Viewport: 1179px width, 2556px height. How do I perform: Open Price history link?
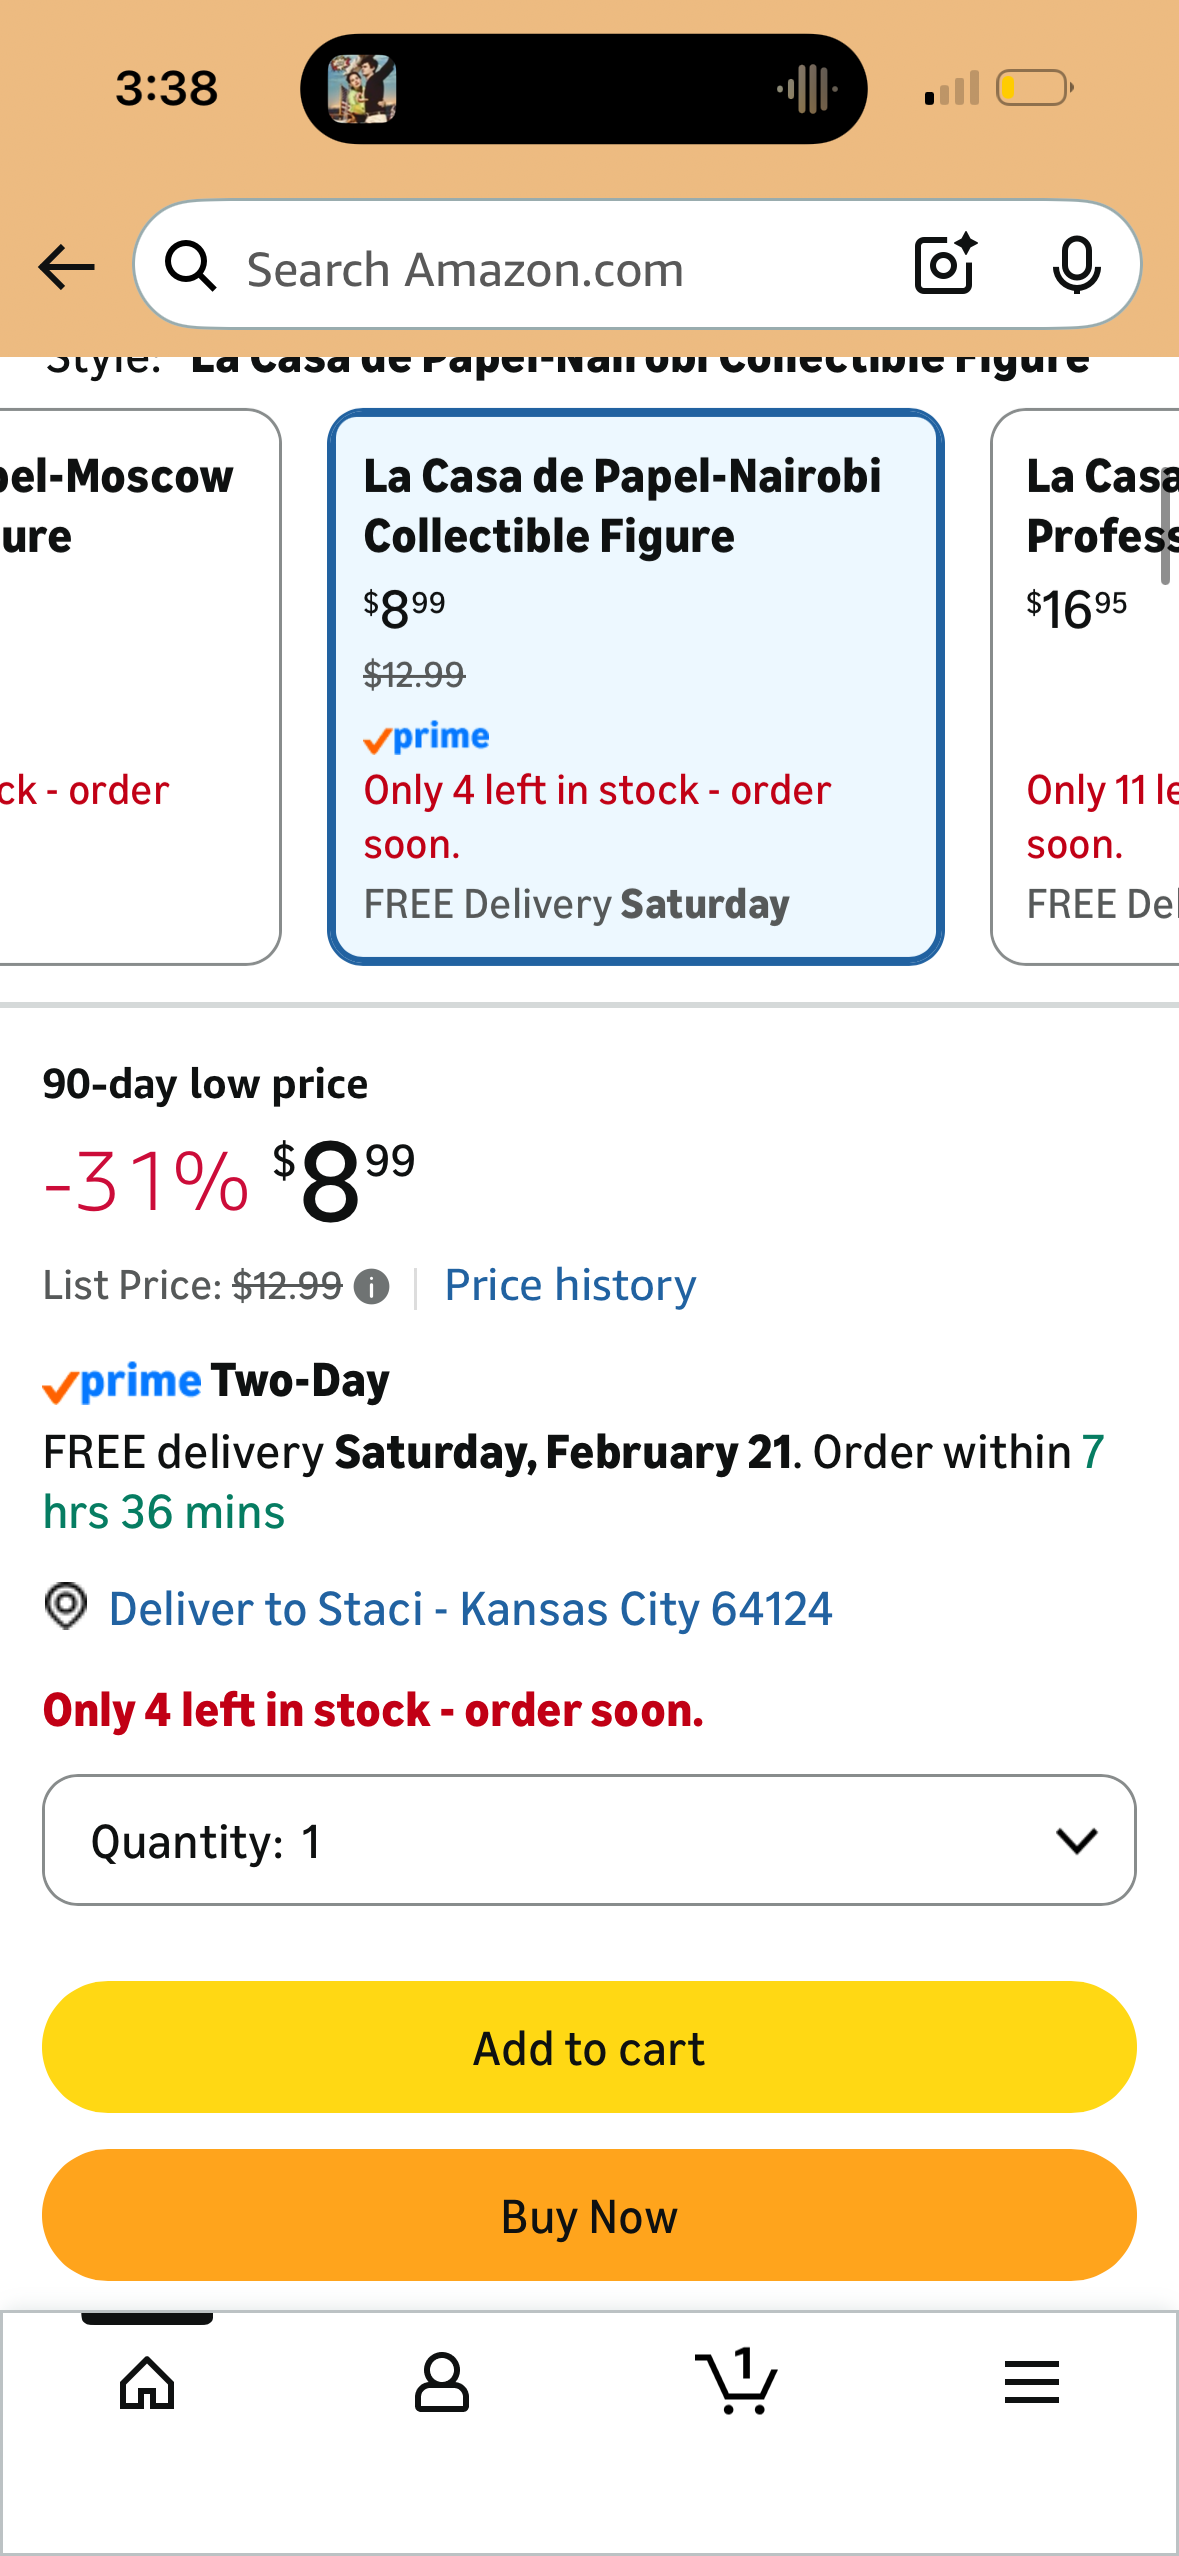[570, 1285]
